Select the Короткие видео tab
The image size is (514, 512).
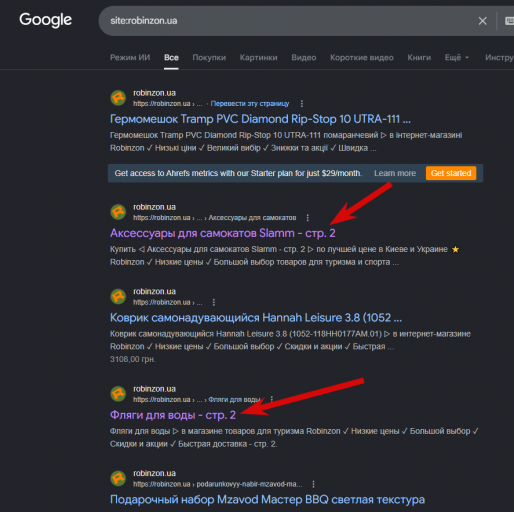(362, 58)
